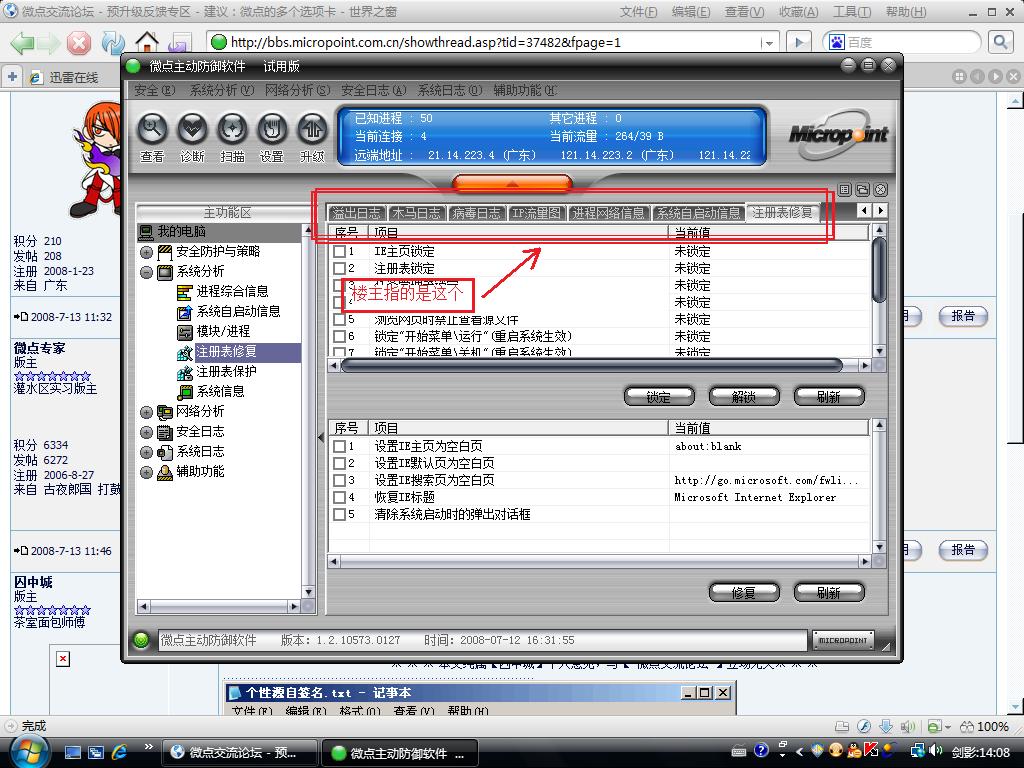Screen dimensions: 1024x768
Task: Click the browser back arrow icon
Action: tap(22, 43)
